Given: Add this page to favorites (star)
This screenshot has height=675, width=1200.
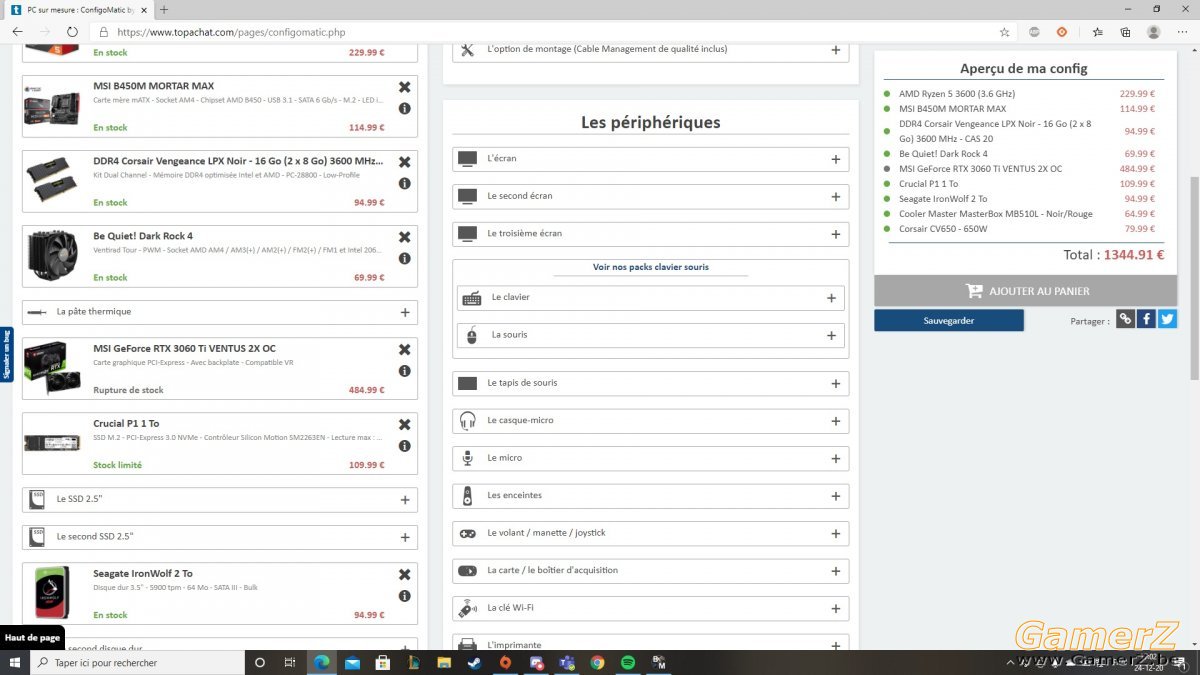Looking at the screenshot, I should (x=1004, y=32).
